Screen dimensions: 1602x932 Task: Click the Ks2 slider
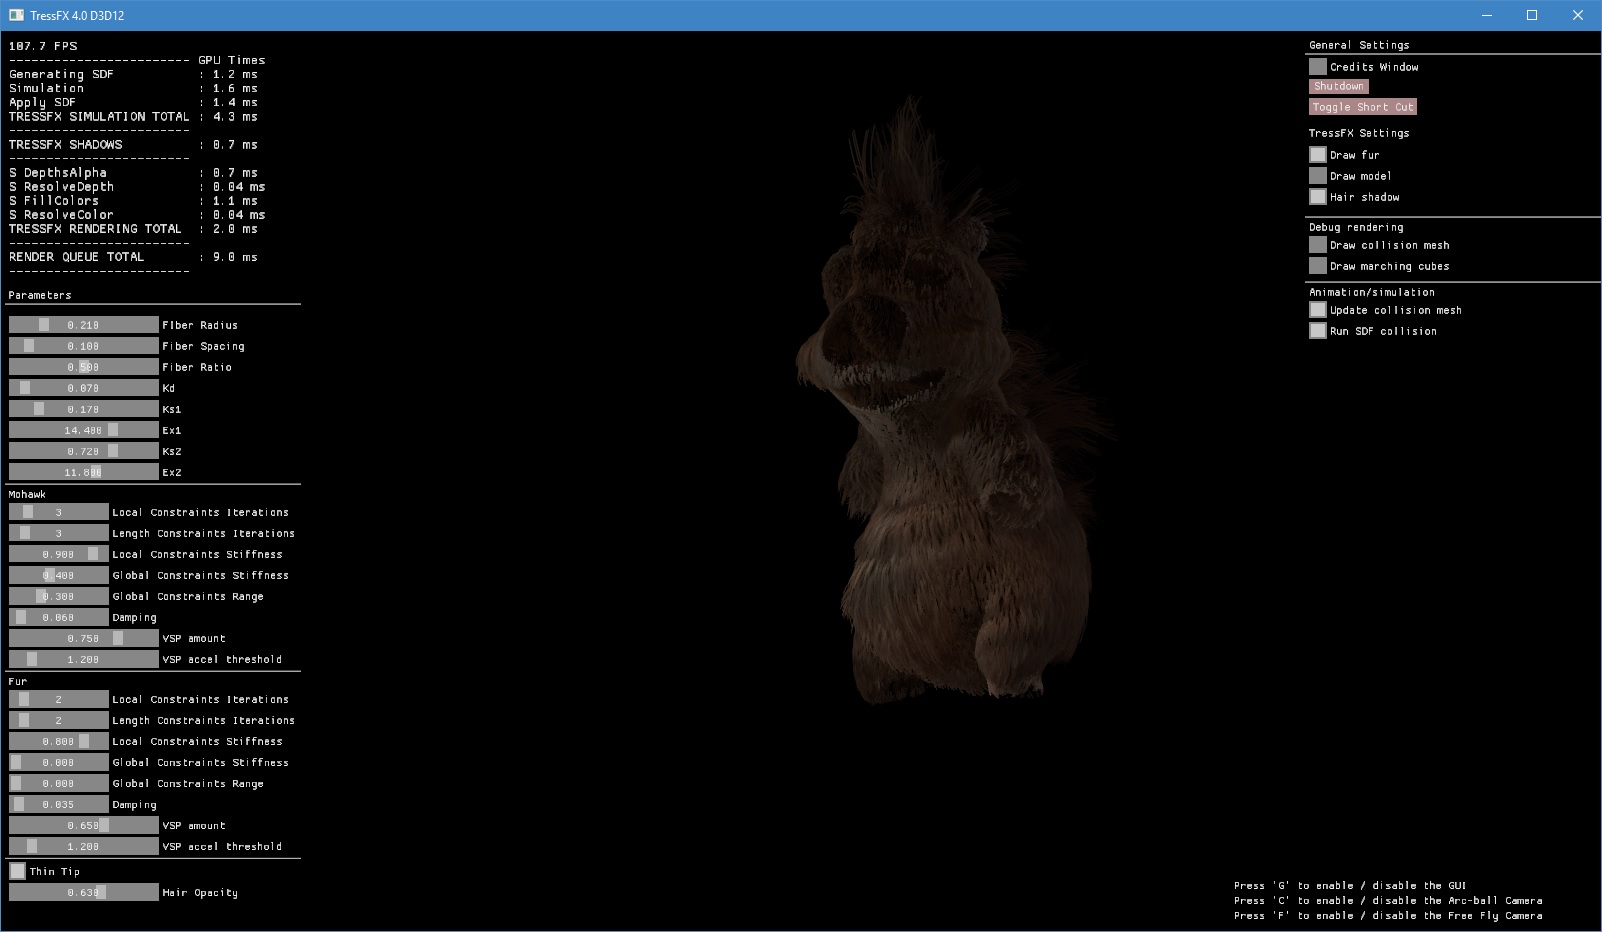[84, 451]
